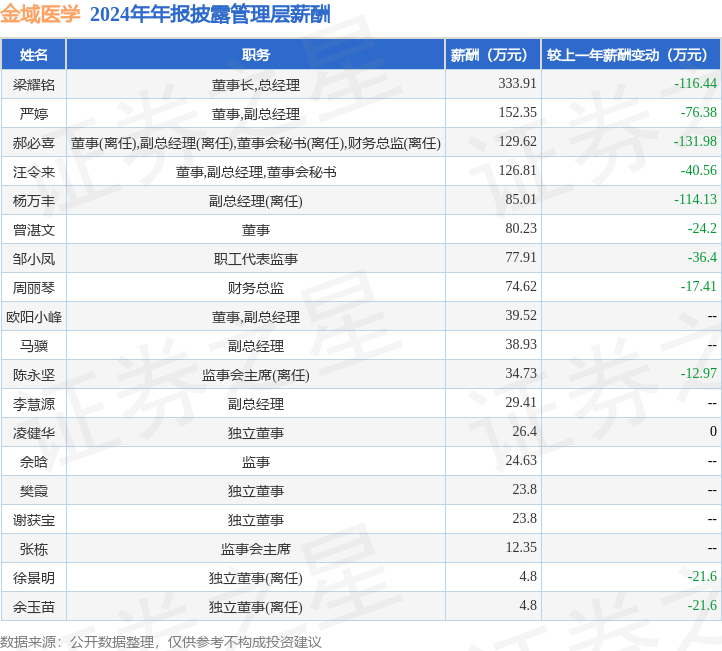This screenshot has width=722, height=651.
Task: Select the name 谢获宝
Action: 34,520
